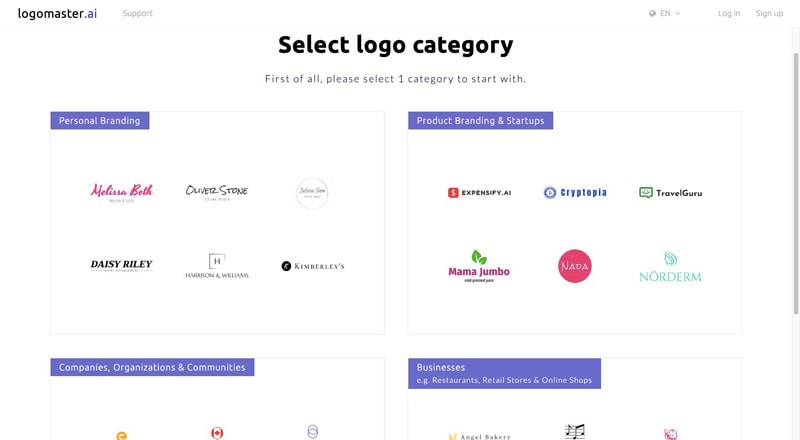Click the Mama Jumbo leaf logo

(x=479, y=257)
